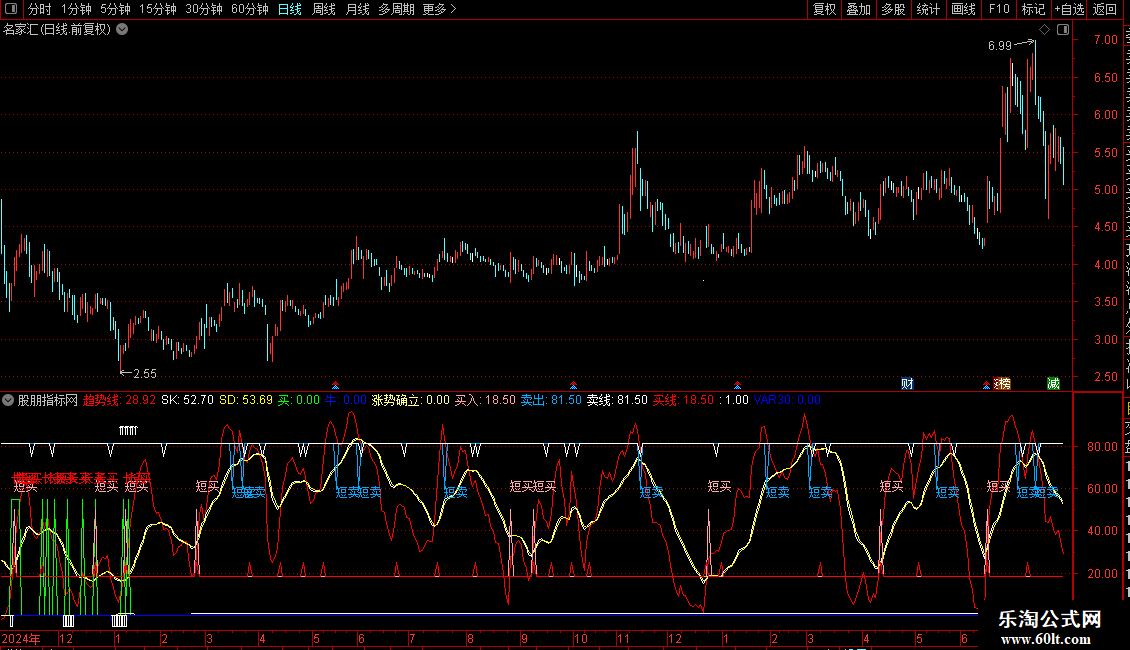This screenshot has height=650, width=1130.
Task: Switch to the 分时 view
Action: pyautogui.click(x=40, y=9)
